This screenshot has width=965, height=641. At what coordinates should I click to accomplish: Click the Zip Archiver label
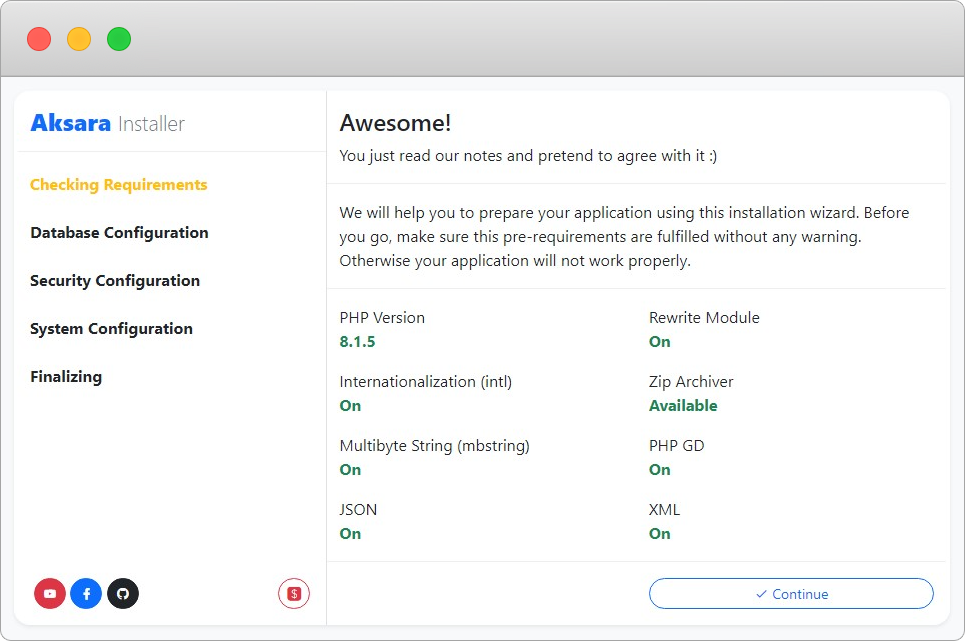(691, 381)
